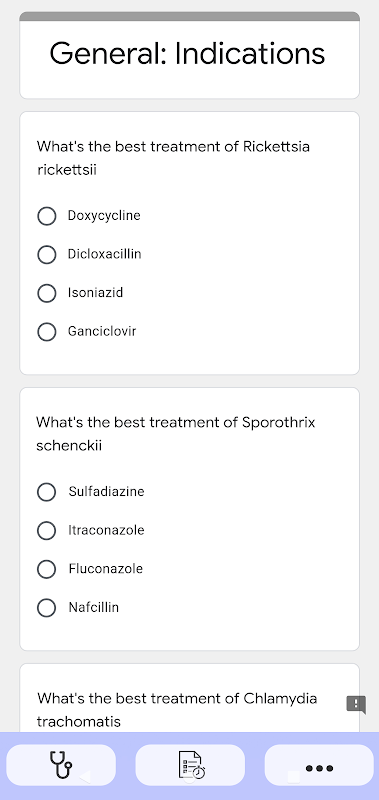Click the Sporothrix schenckii question text
This screenshot has width=379, height=800.
[175, 434]
